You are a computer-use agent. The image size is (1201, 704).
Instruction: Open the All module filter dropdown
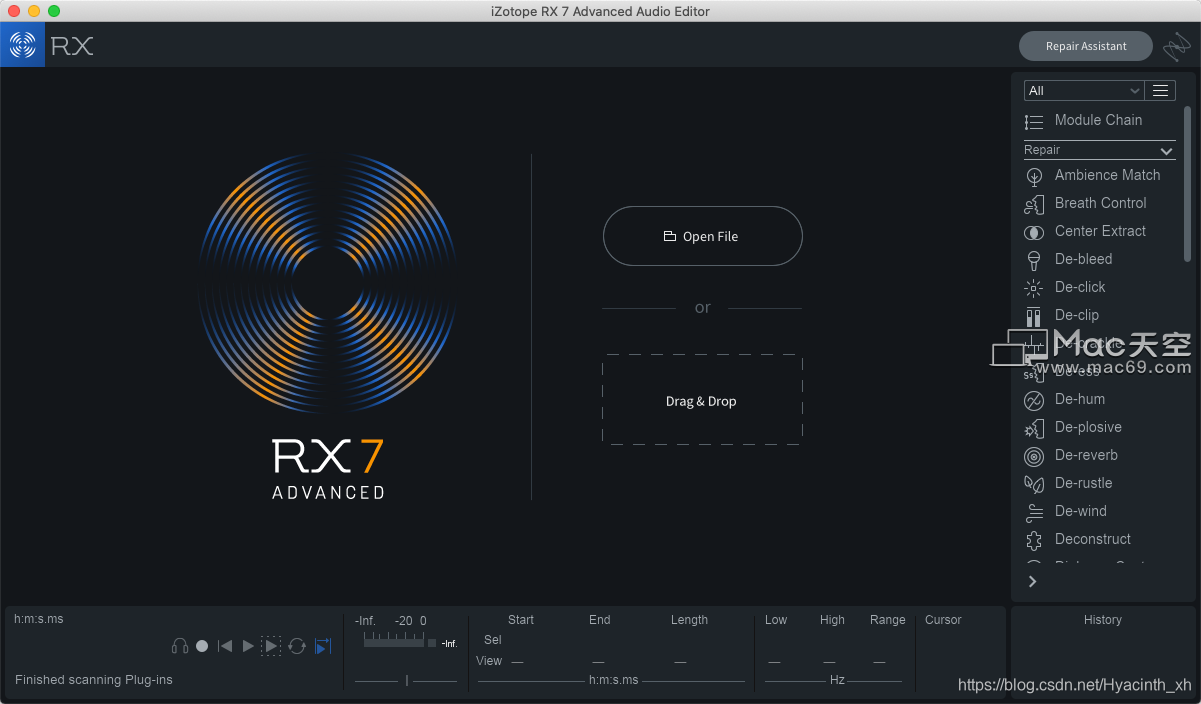[1084, 90]
